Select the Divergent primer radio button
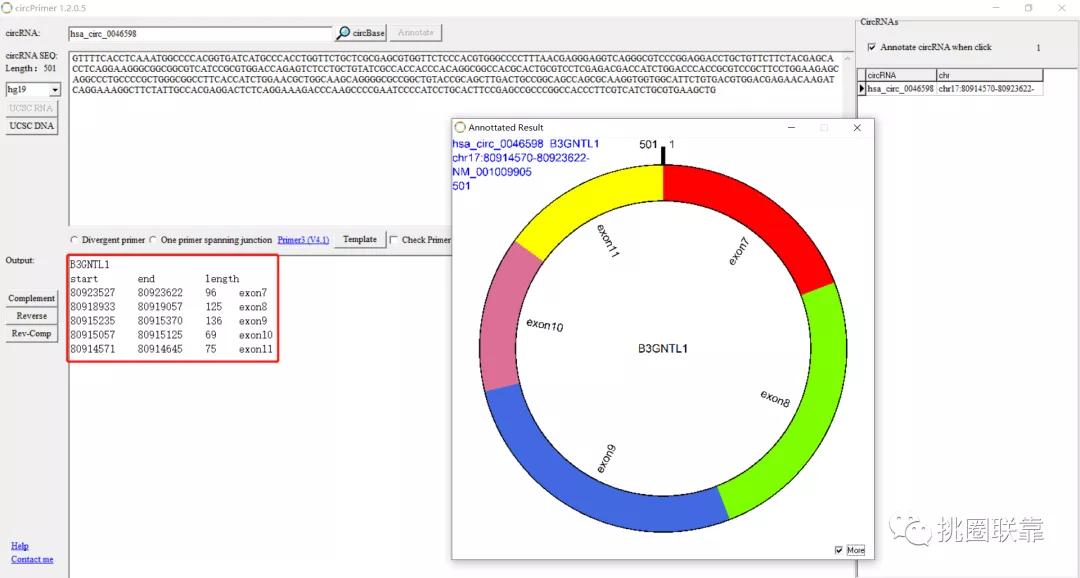The height and width of the screenshot is (578, 1080). click(75, 240)
